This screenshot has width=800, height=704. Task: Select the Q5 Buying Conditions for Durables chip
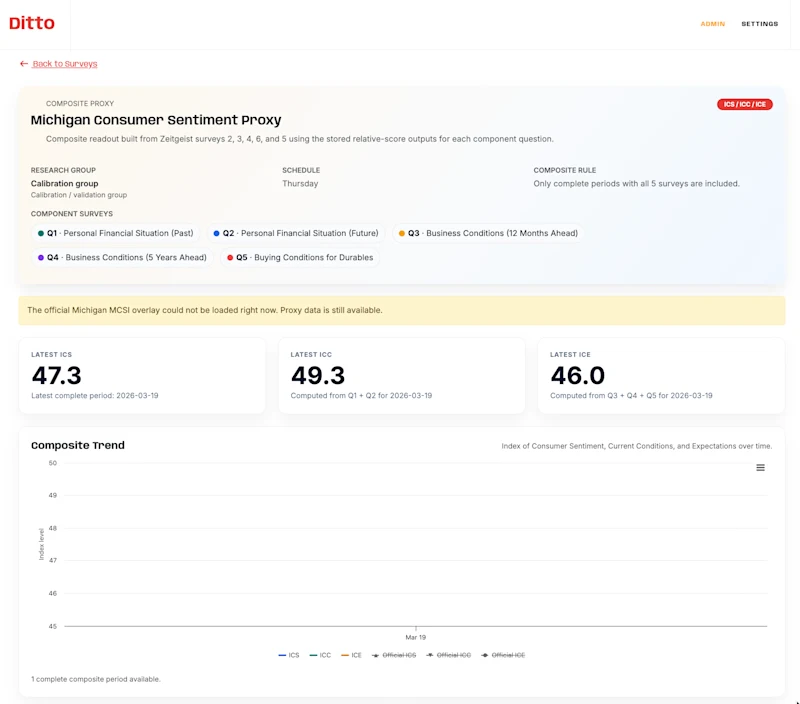(300, 258)
